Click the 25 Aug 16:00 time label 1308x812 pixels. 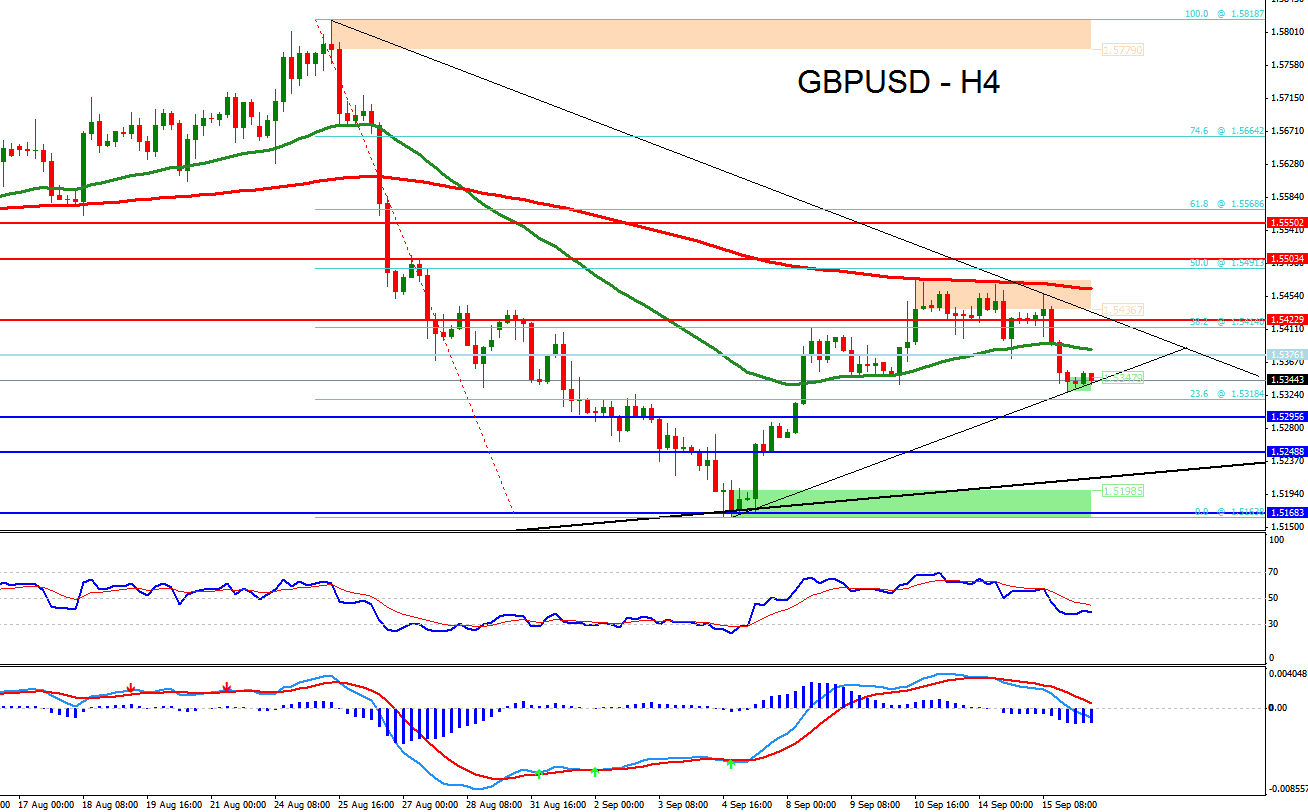366,804
